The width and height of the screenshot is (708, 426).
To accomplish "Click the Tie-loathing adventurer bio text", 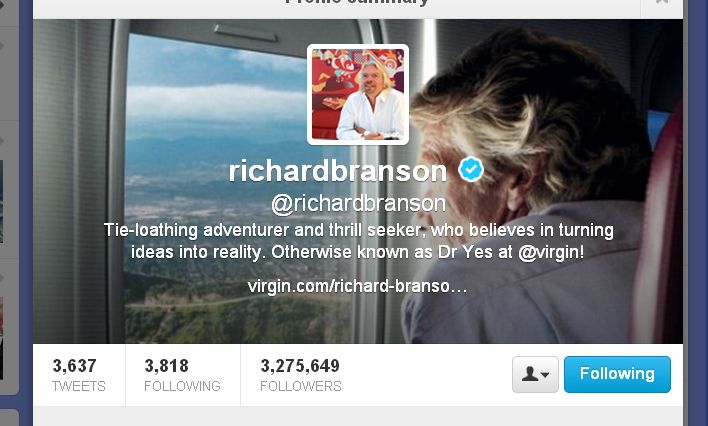I will (358, 241).
